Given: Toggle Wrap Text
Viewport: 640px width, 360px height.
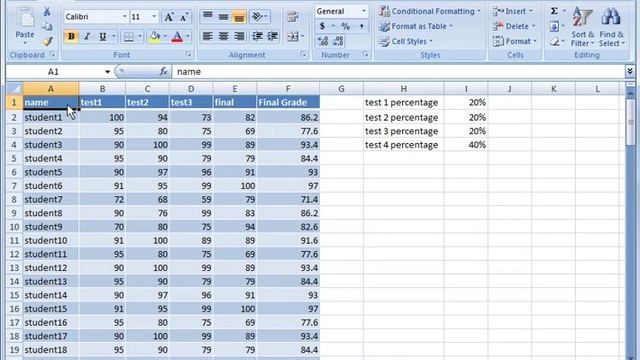Looking at the screenshot, I should (x=292, y=17).
